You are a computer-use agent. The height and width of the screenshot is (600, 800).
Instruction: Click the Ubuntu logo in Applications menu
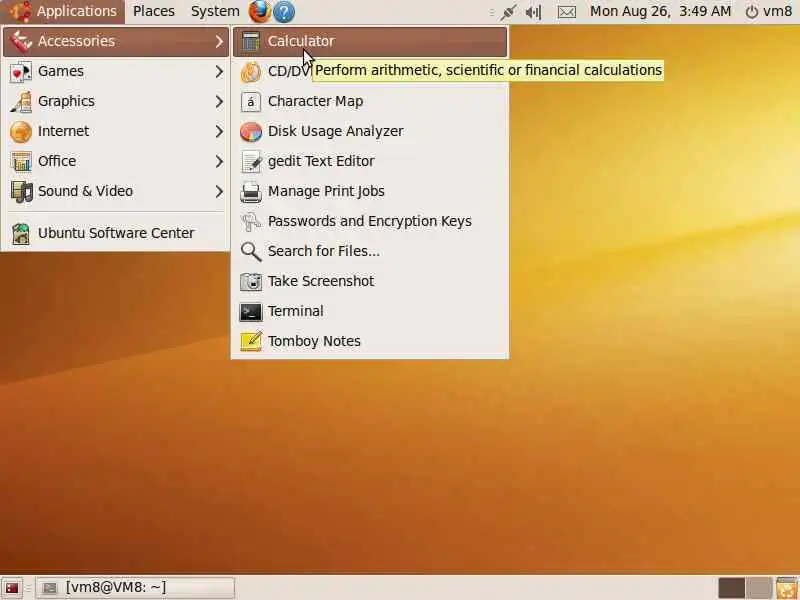pos(20,11)
